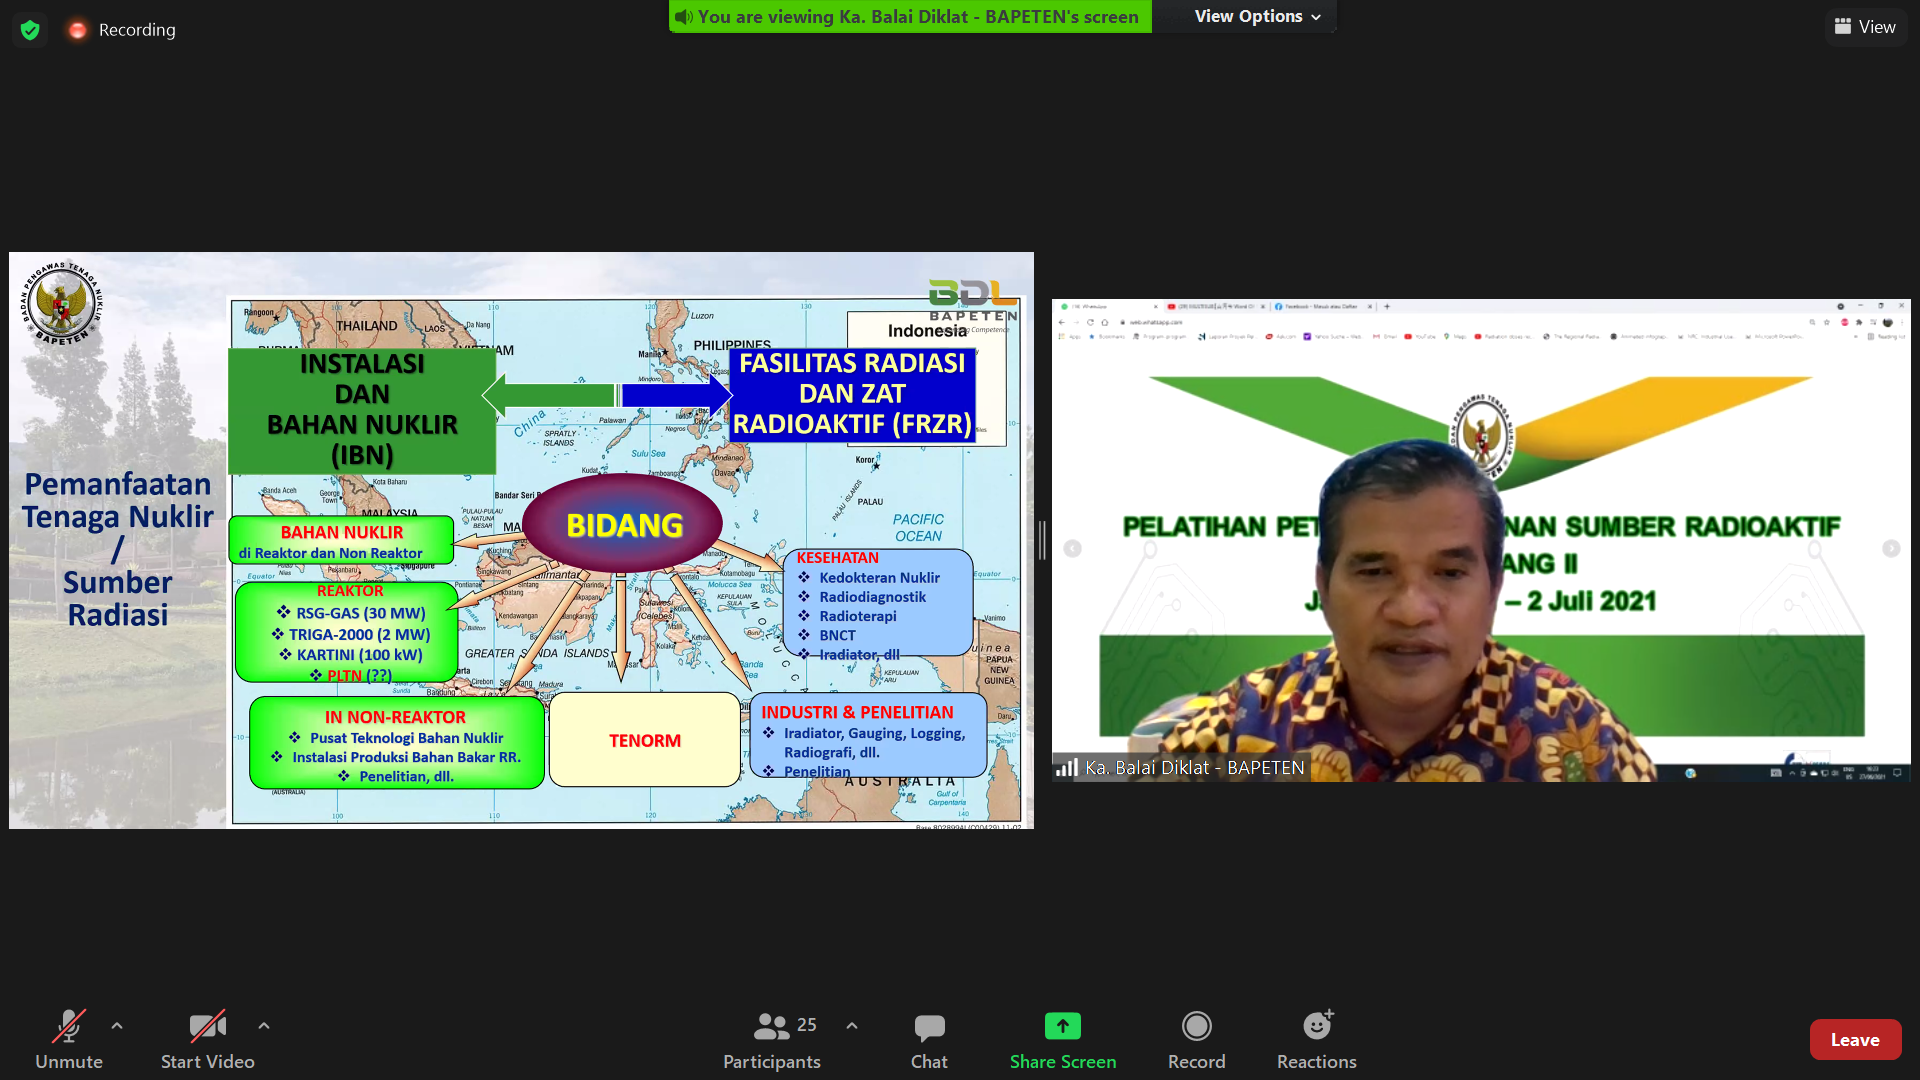Click the BAPETEN logo on the slide

[x=62, y=304]
